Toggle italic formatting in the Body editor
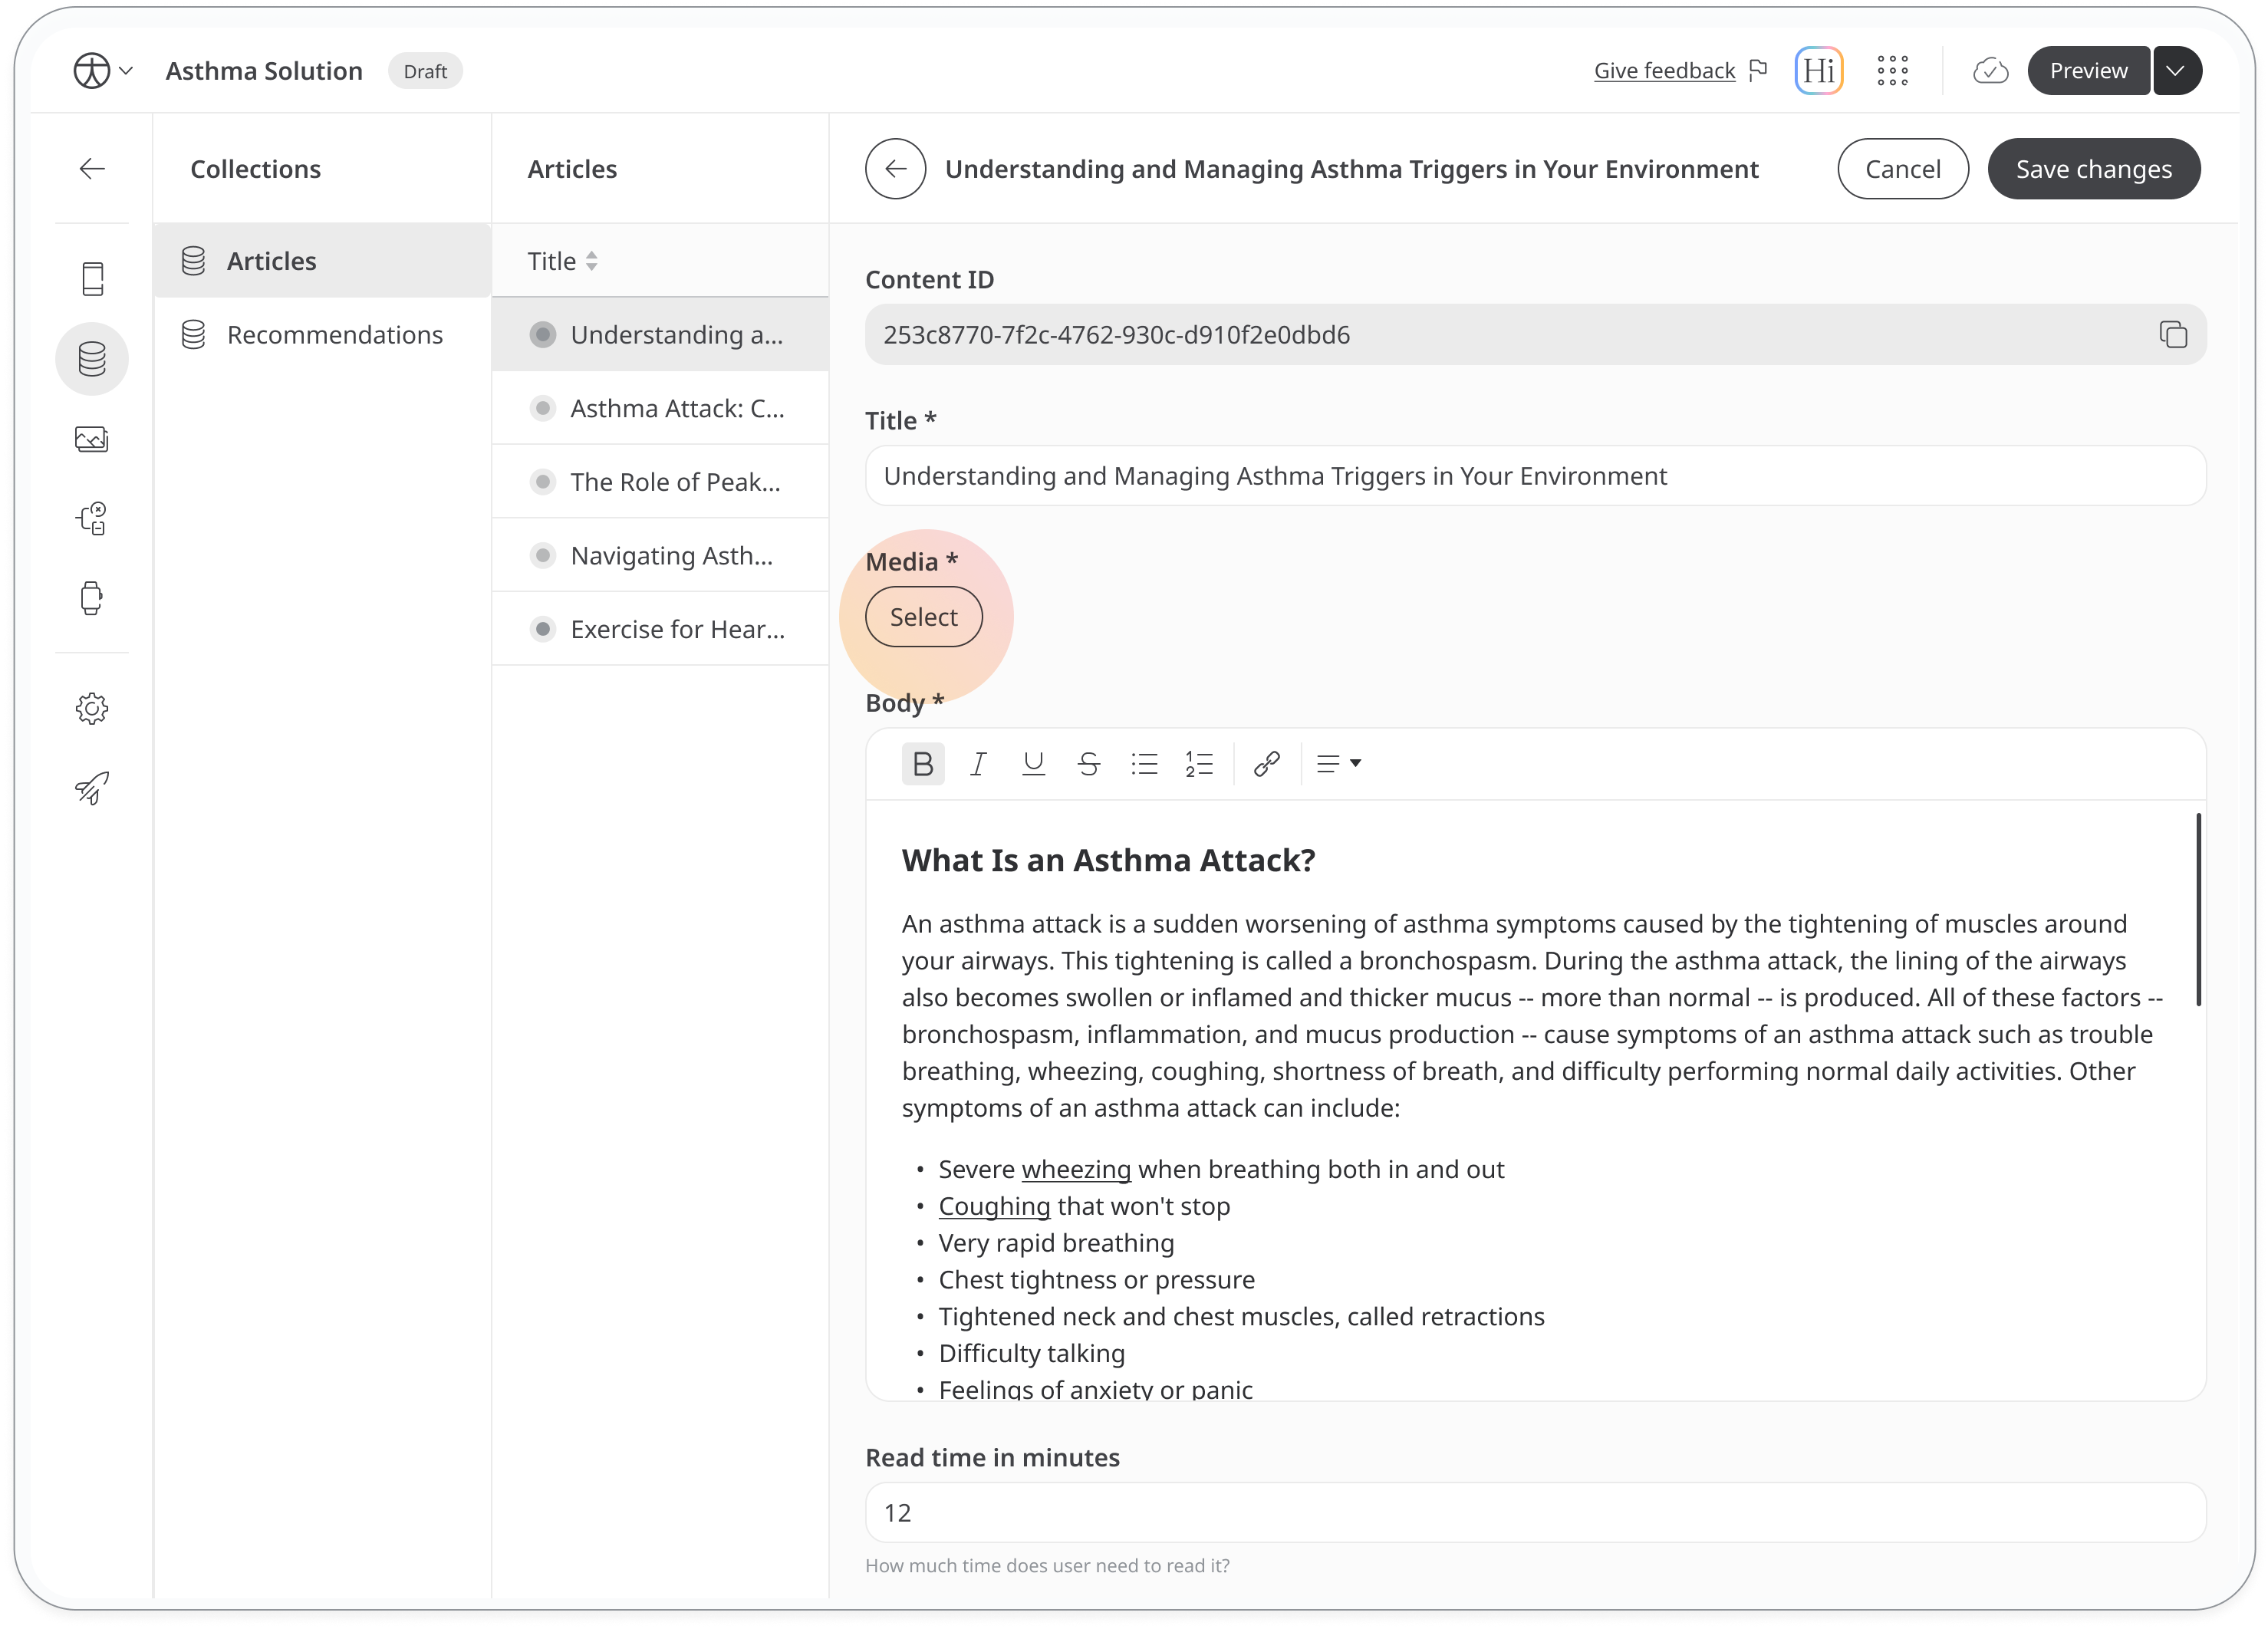The width and height of the screenshot is (2268, 1629). click(x=978, y=764)
